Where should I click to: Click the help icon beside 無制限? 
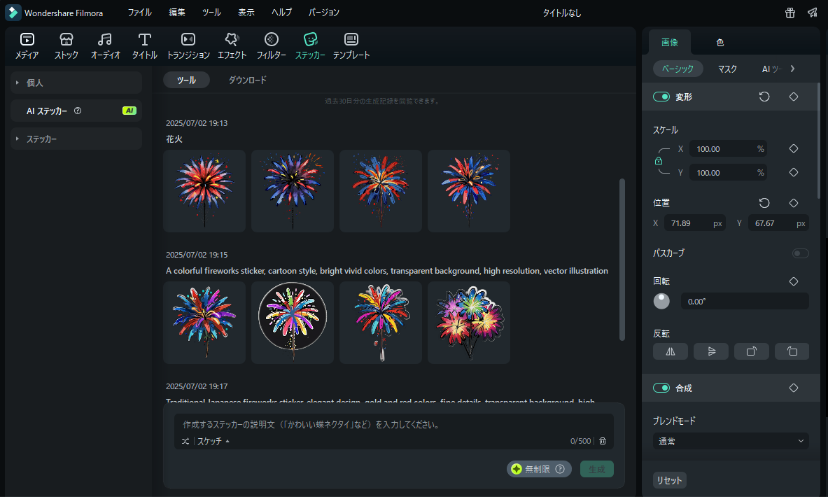(x=560, y=469)
